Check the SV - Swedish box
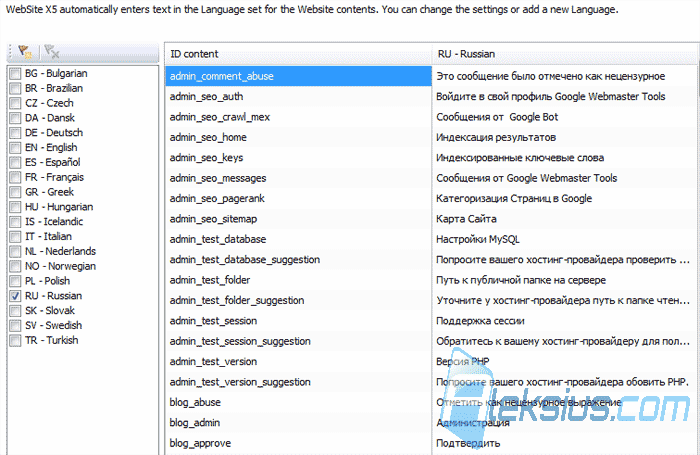 (15, 326)
